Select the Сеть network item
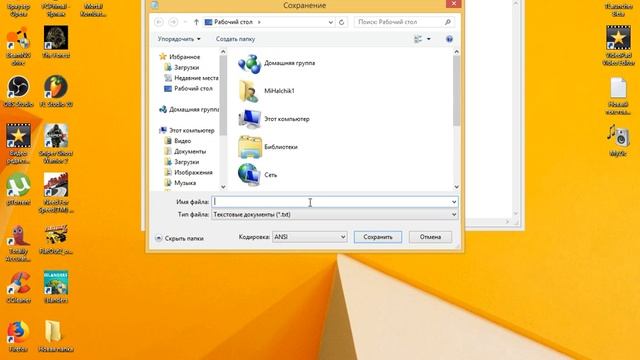The width and height of the screenshot is (640, 360). coord(258,175)
